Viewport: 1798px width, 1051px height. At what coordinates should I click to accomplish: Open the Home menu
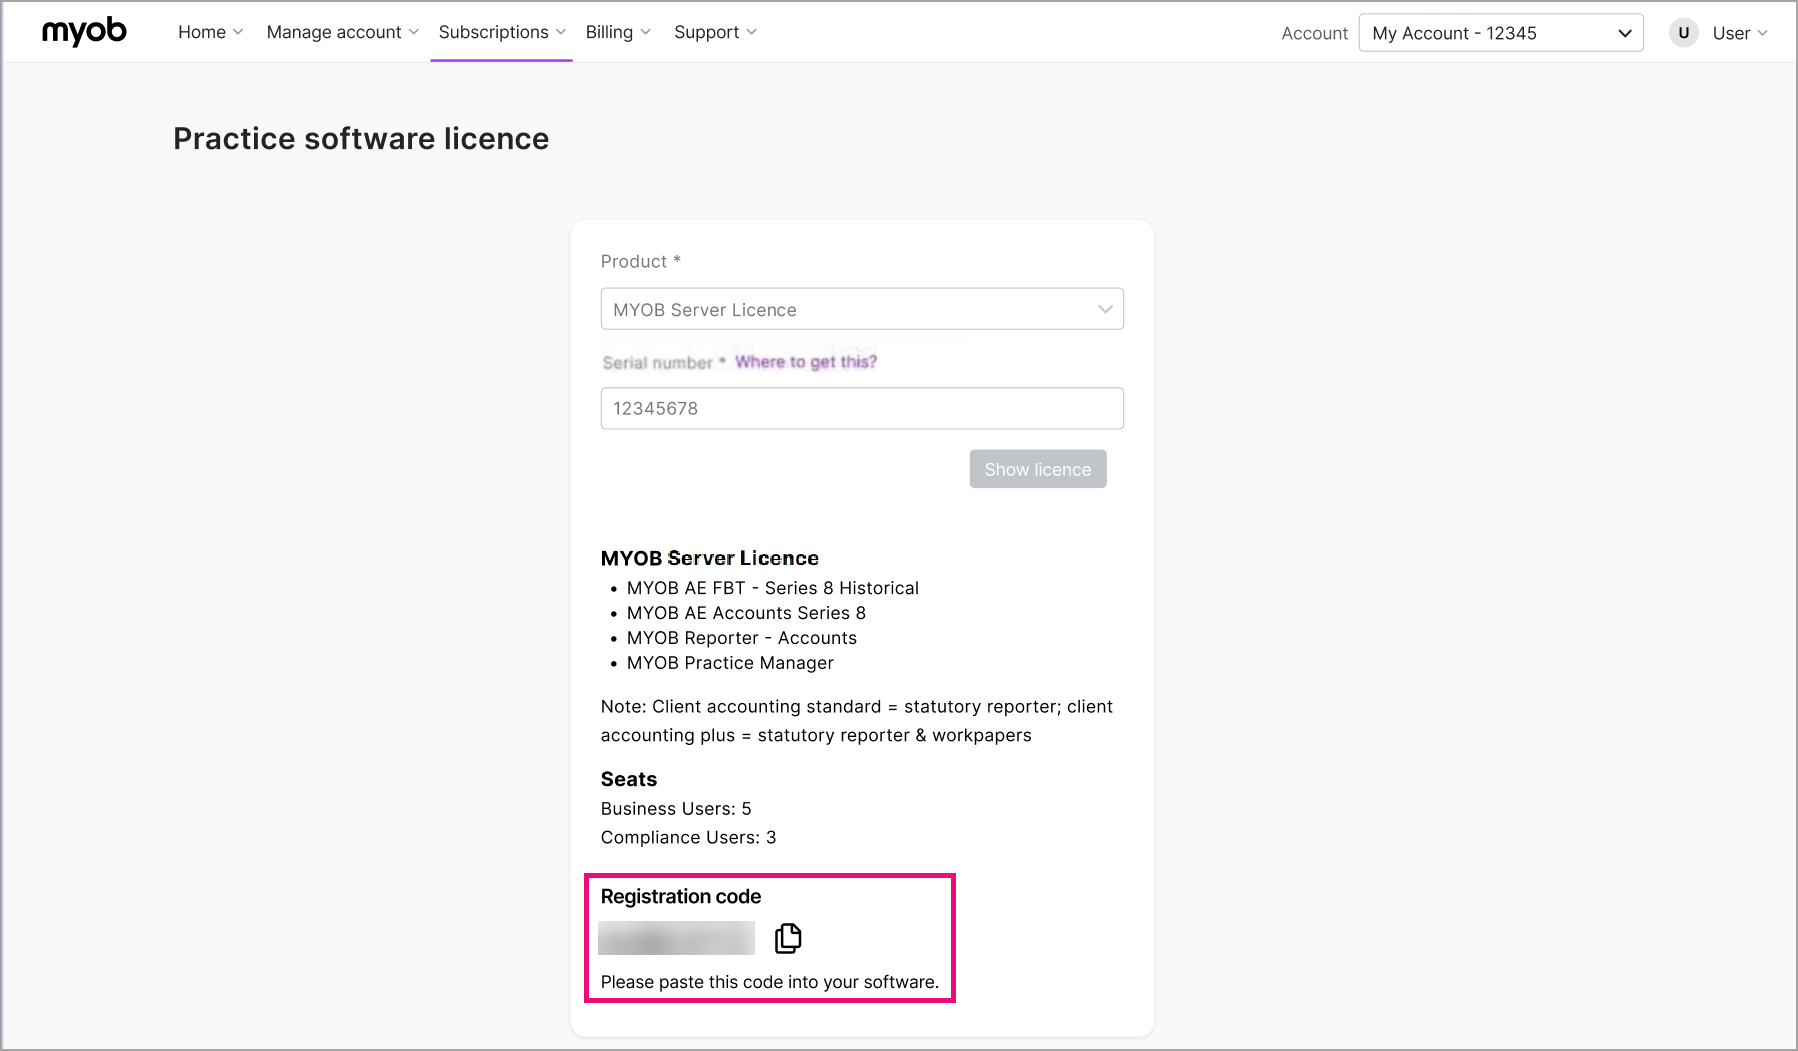(x=210, y=32)
